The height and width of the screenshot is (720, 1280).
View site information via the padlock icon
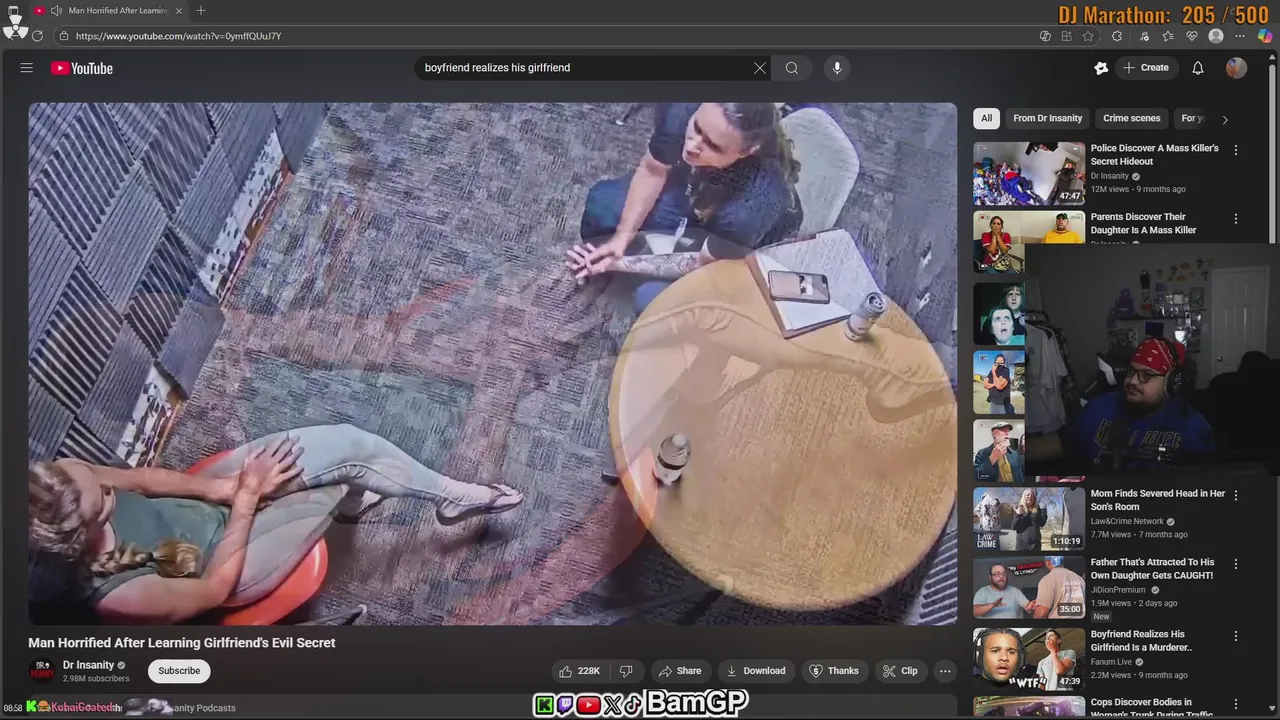coord(64,36)
